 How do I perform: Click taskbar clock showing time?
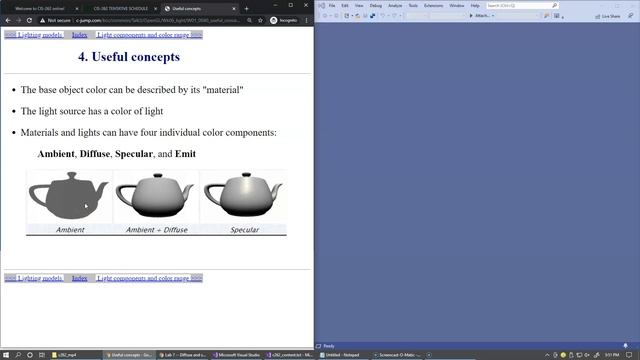click(x=612, y=355)
